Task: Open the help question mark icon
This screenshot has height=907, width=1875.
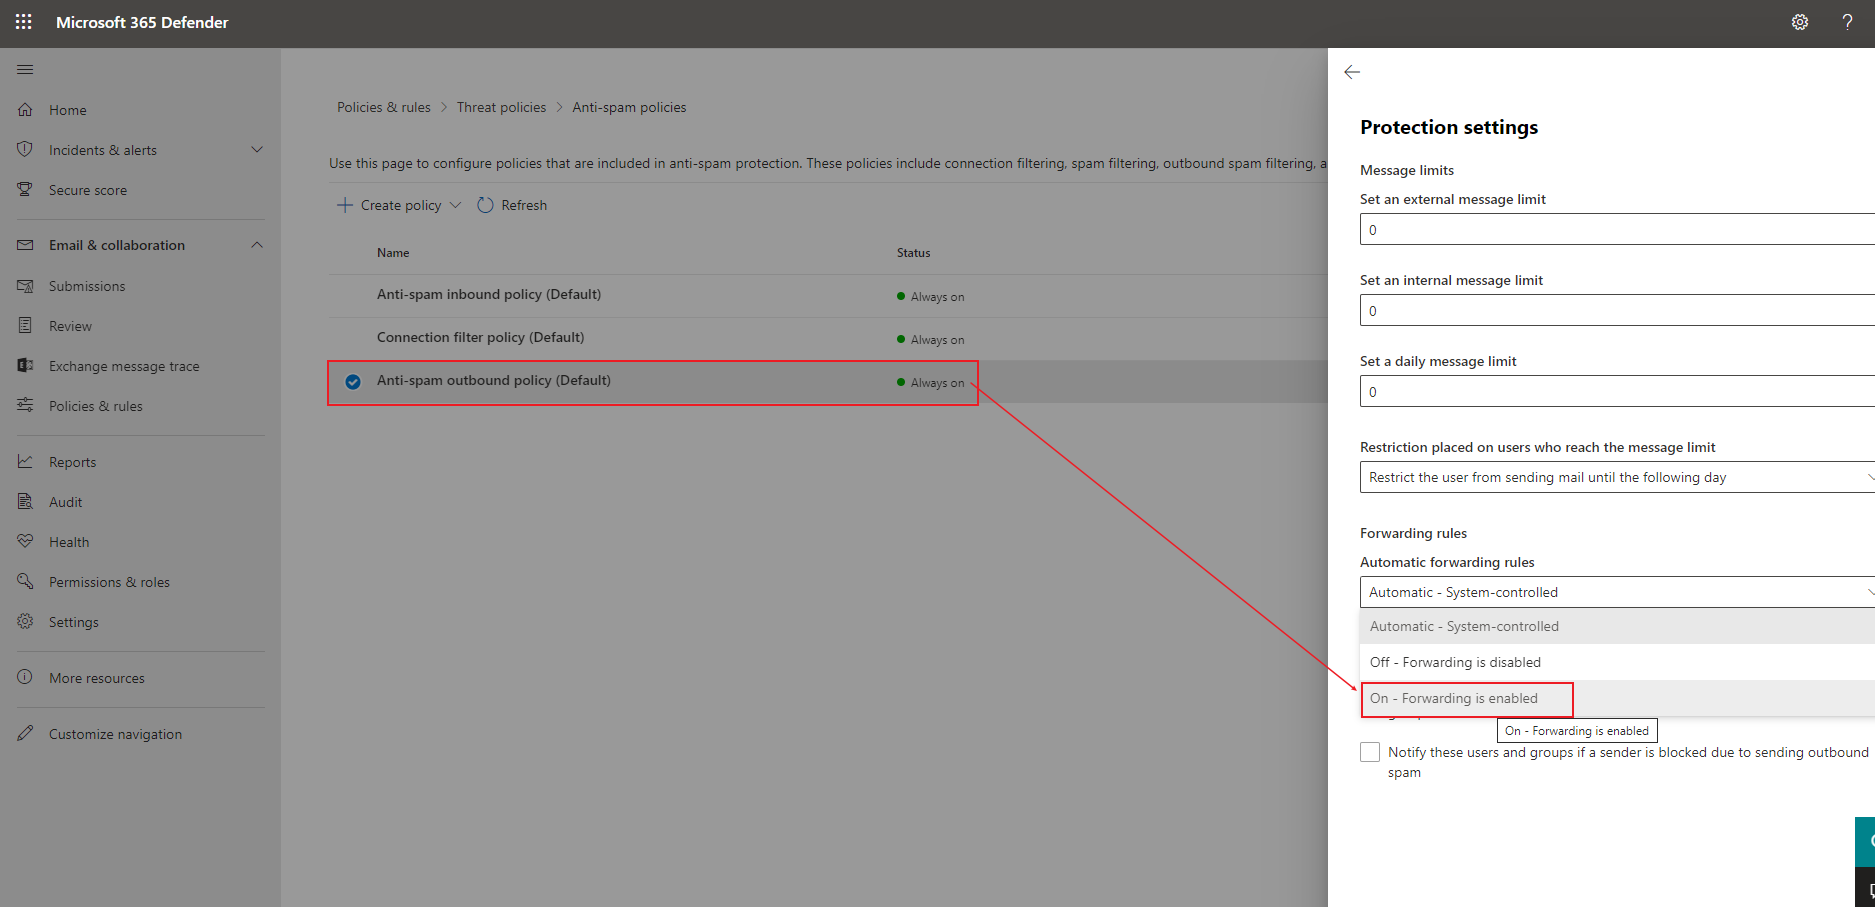Action: click(x=1847, y=22)
